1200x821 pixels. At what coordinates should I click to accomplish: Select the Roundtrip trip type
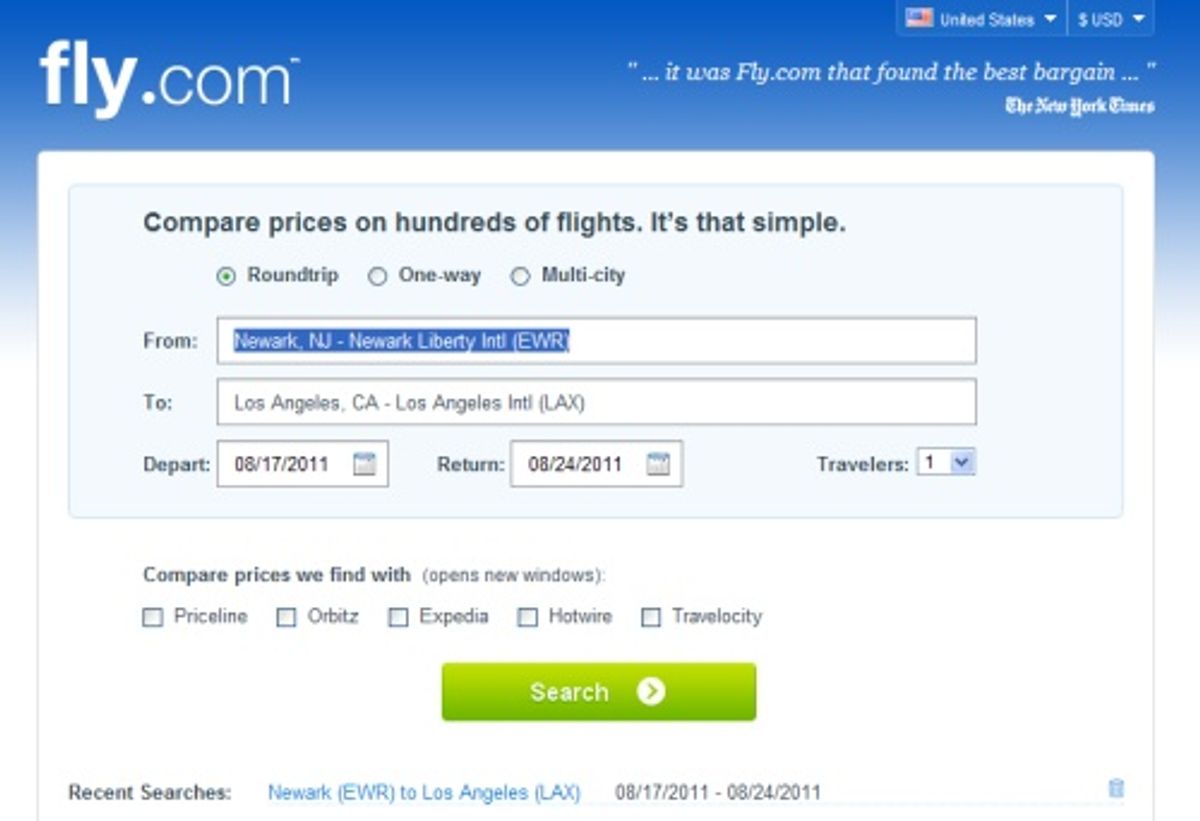coord(228,275)
